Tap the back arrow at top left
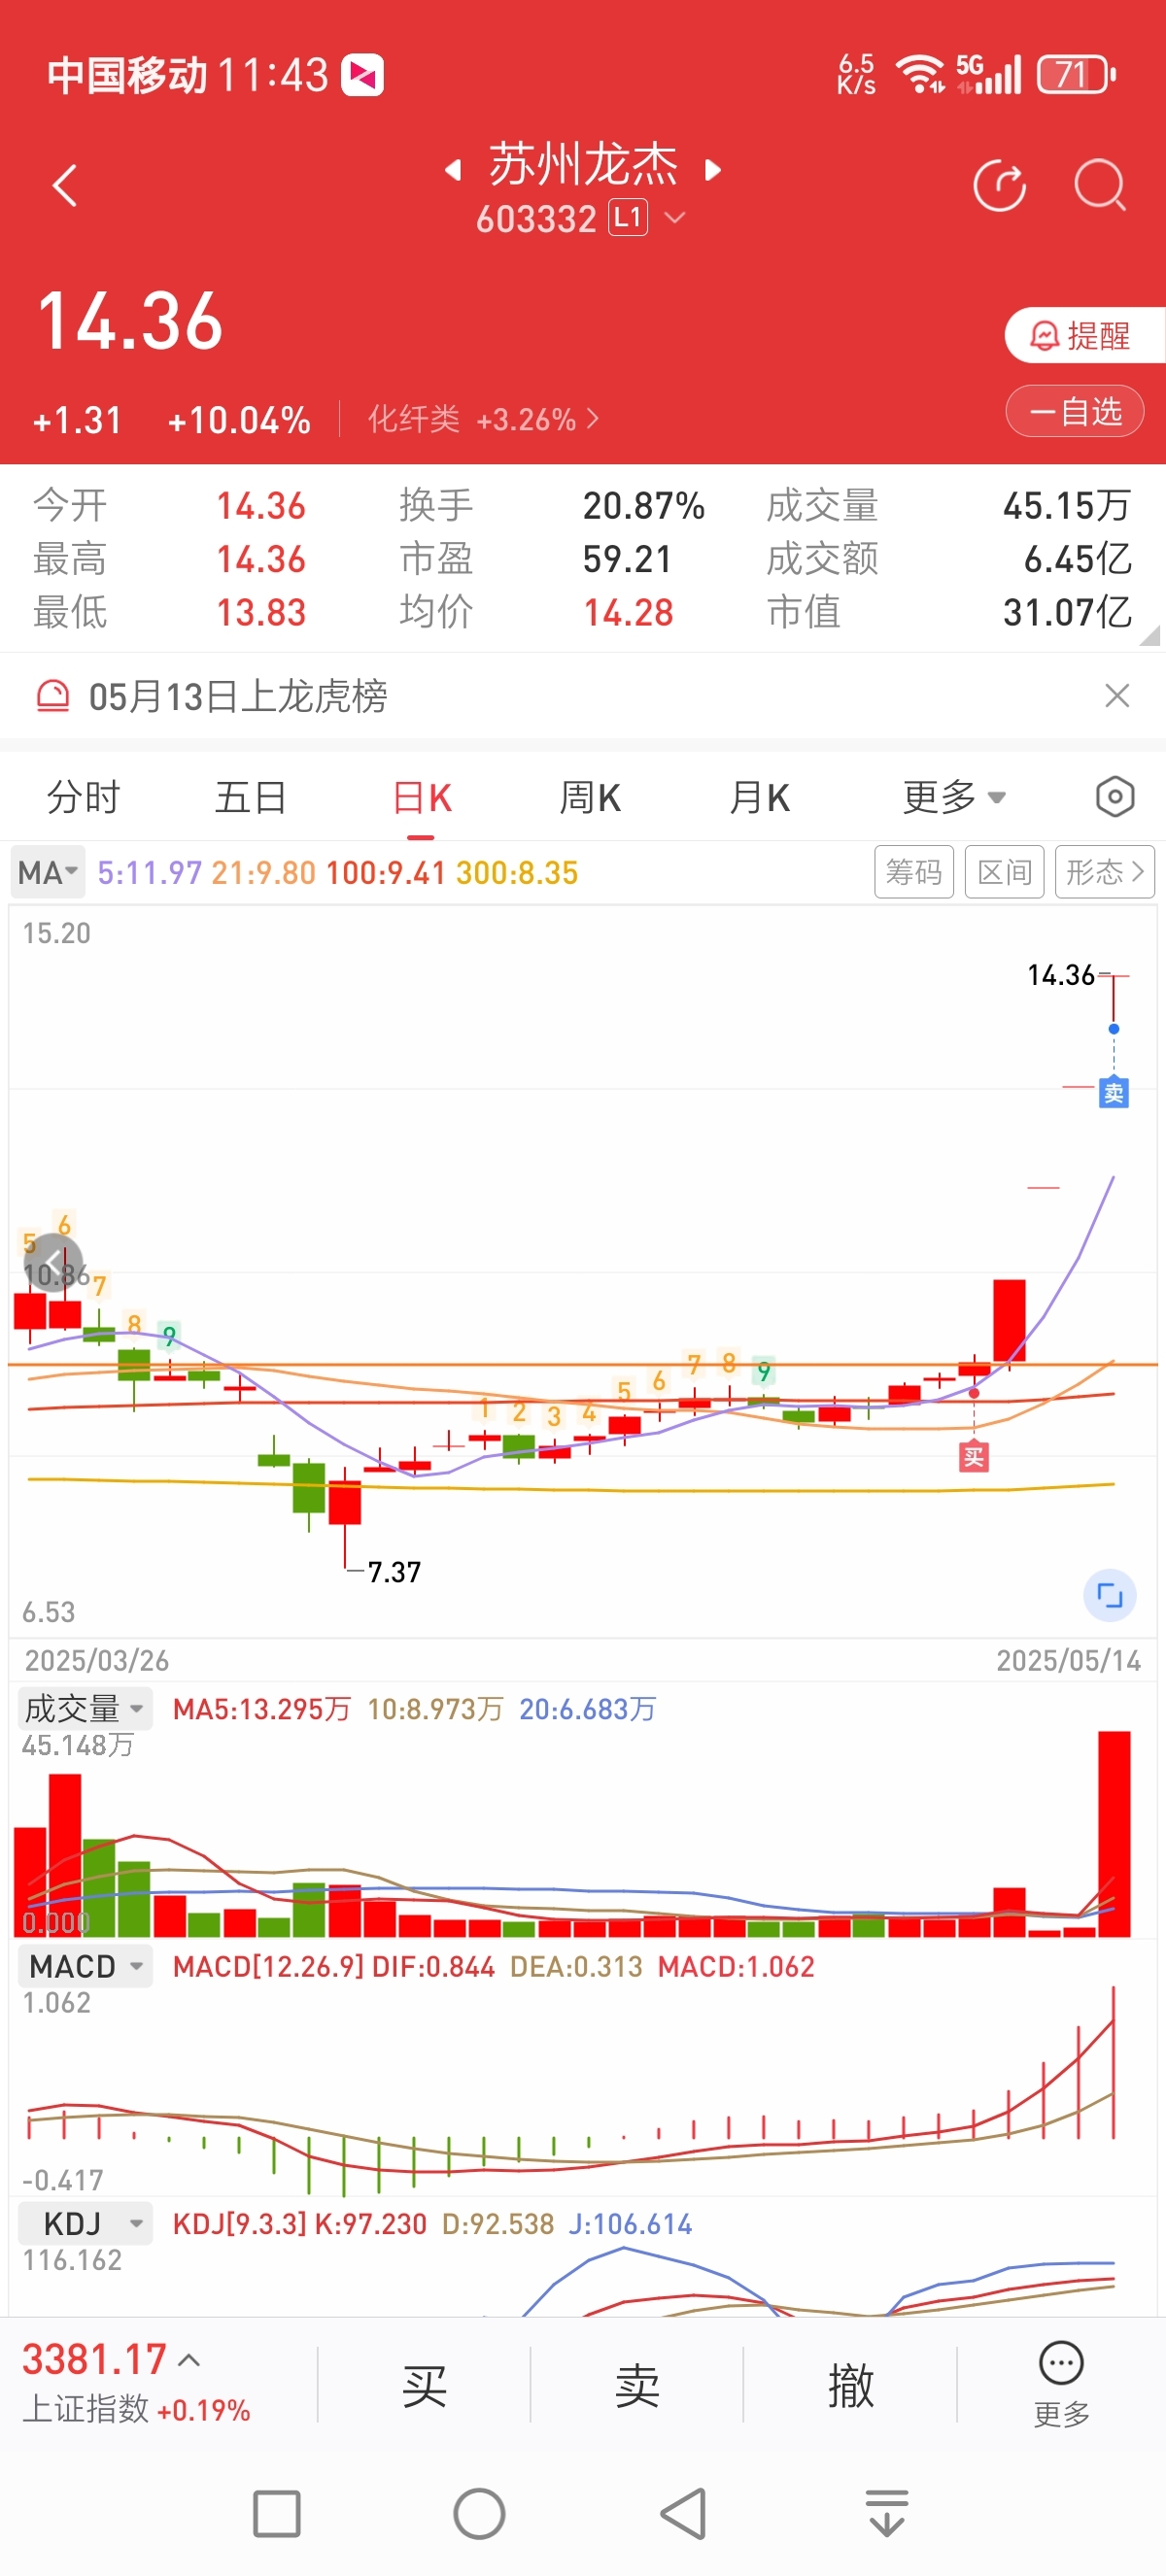Screen dimensions: 1166x2576 pyautogui.click(x=65, y=186)
